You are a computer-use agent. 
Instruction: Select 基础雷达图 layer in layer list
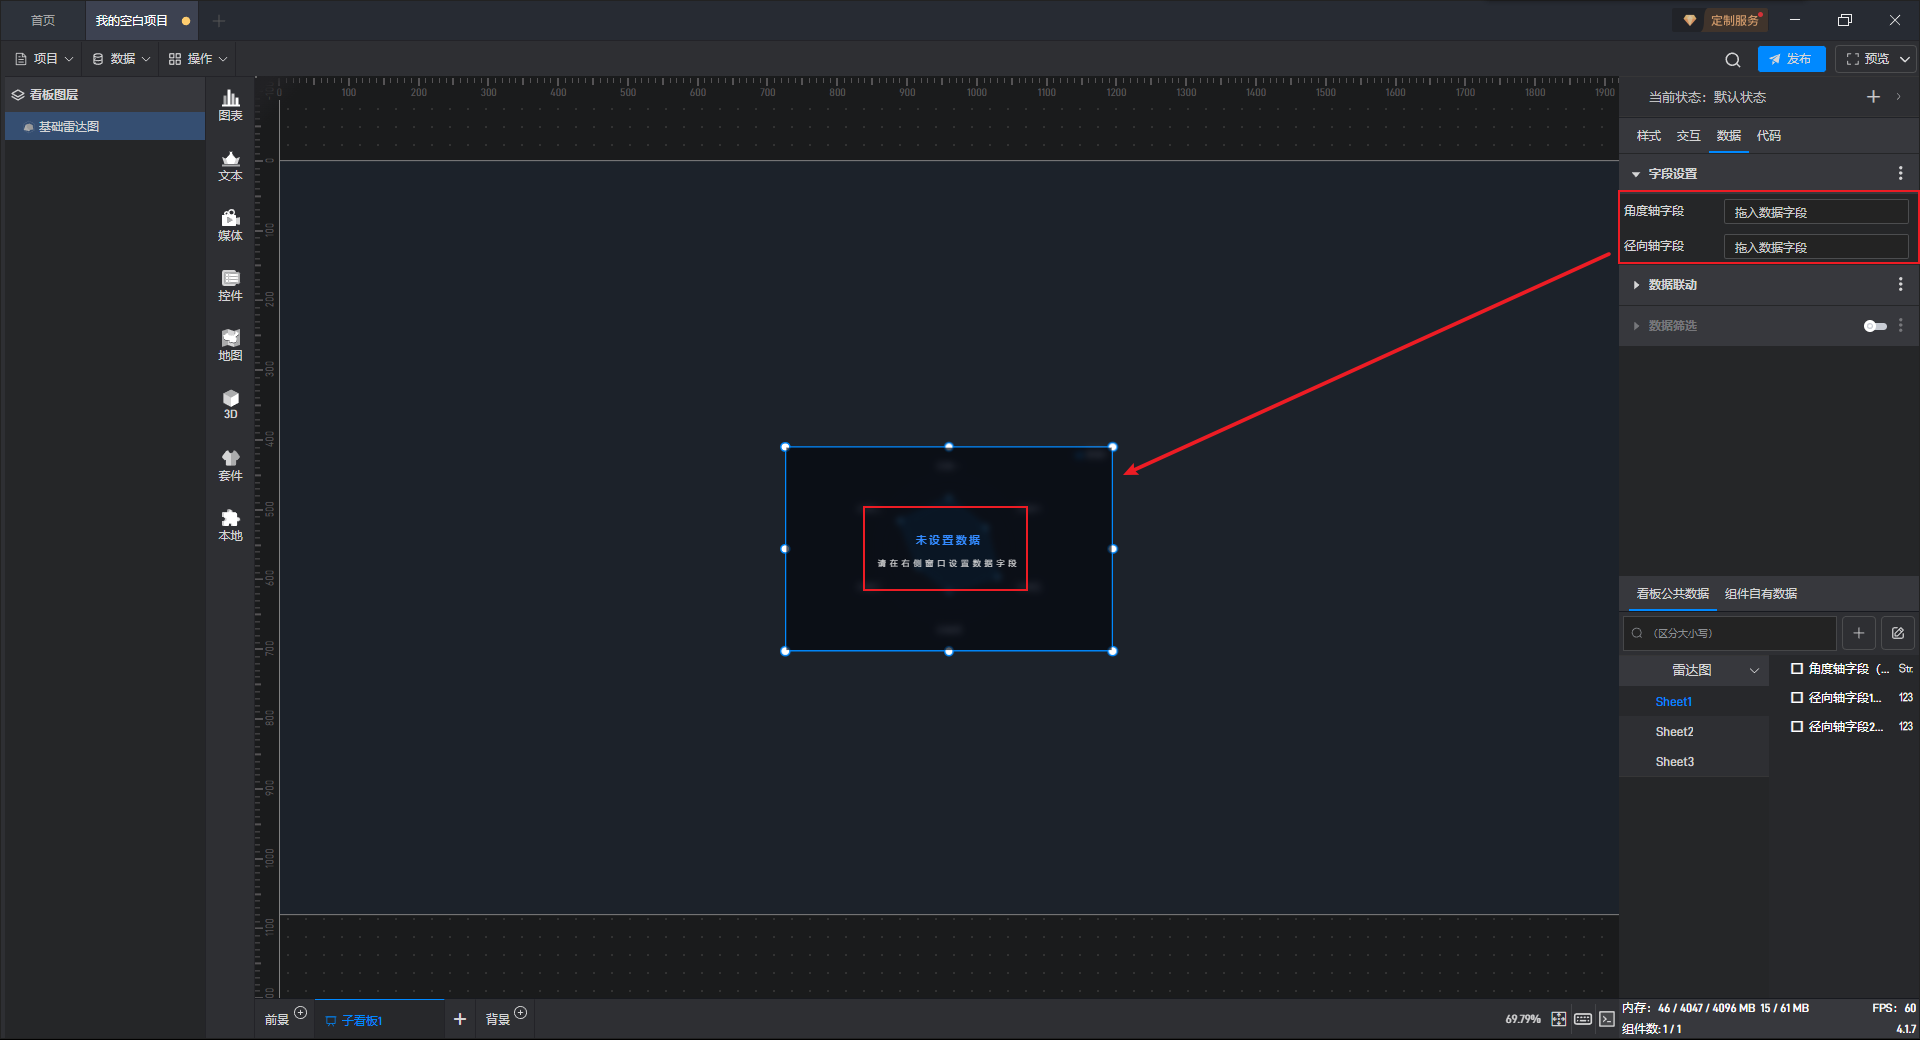pyautogui.click(x=105, y=127)
